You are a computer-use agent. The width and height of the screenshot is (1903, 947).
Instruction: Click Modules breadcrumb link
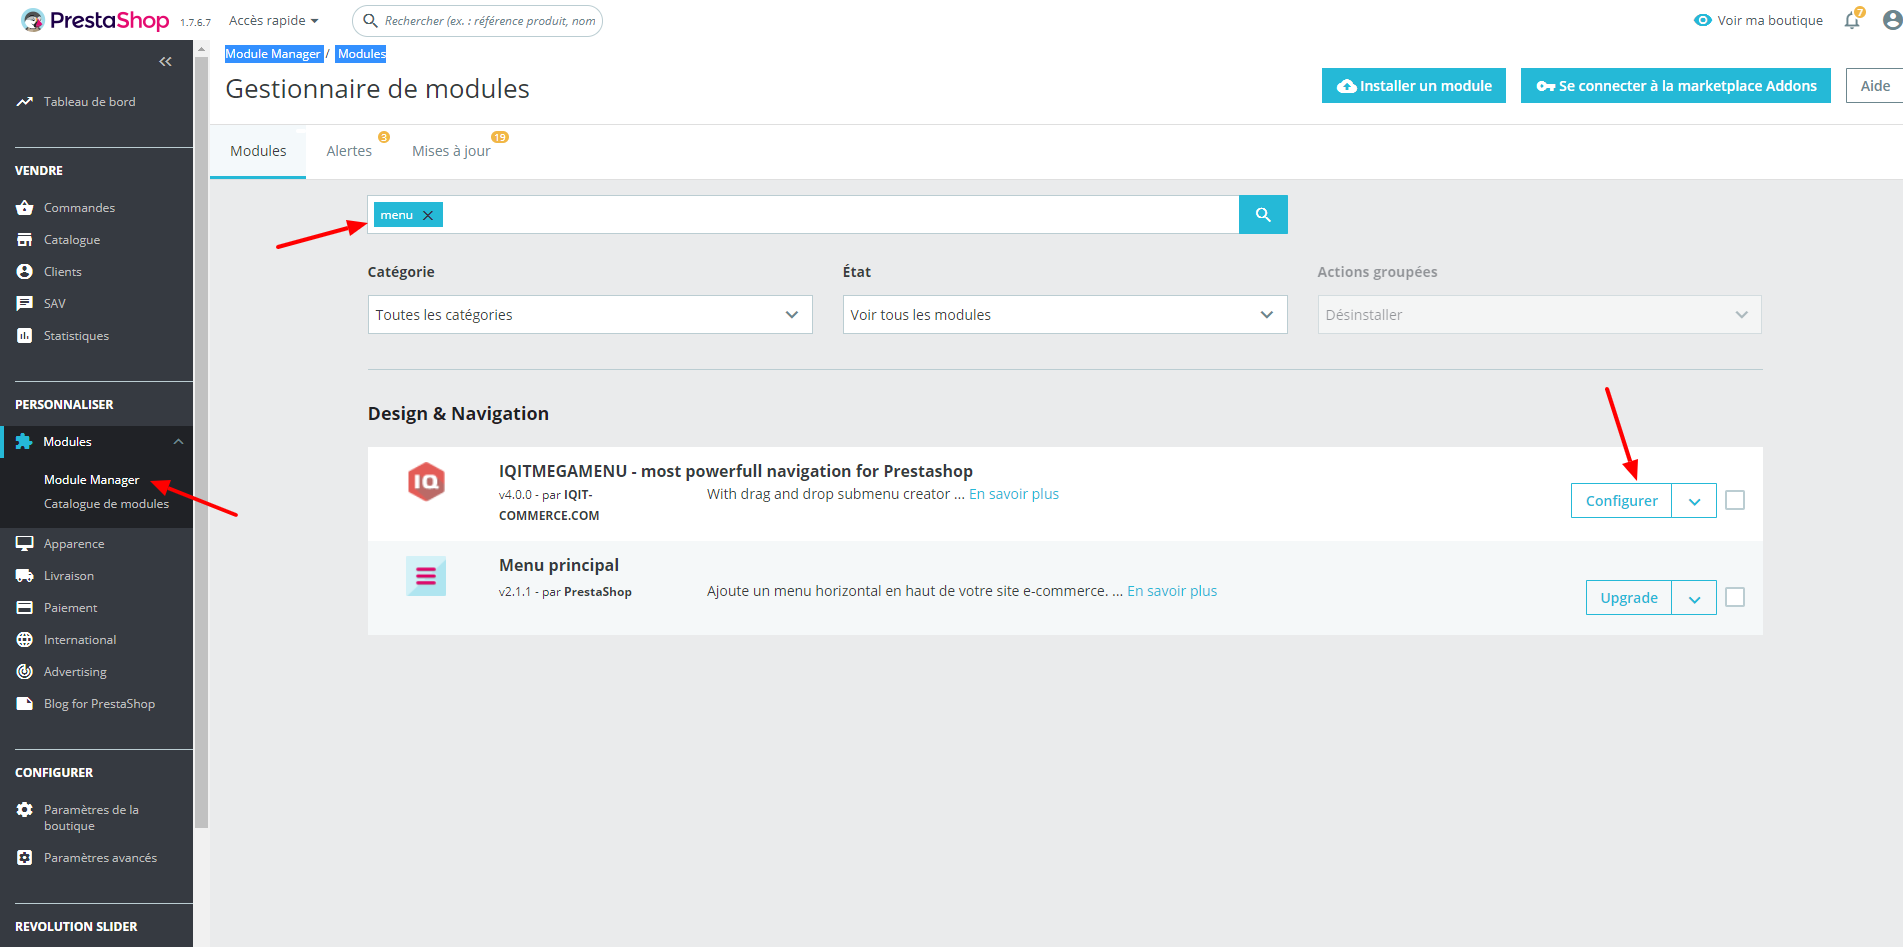coord(361,54)
